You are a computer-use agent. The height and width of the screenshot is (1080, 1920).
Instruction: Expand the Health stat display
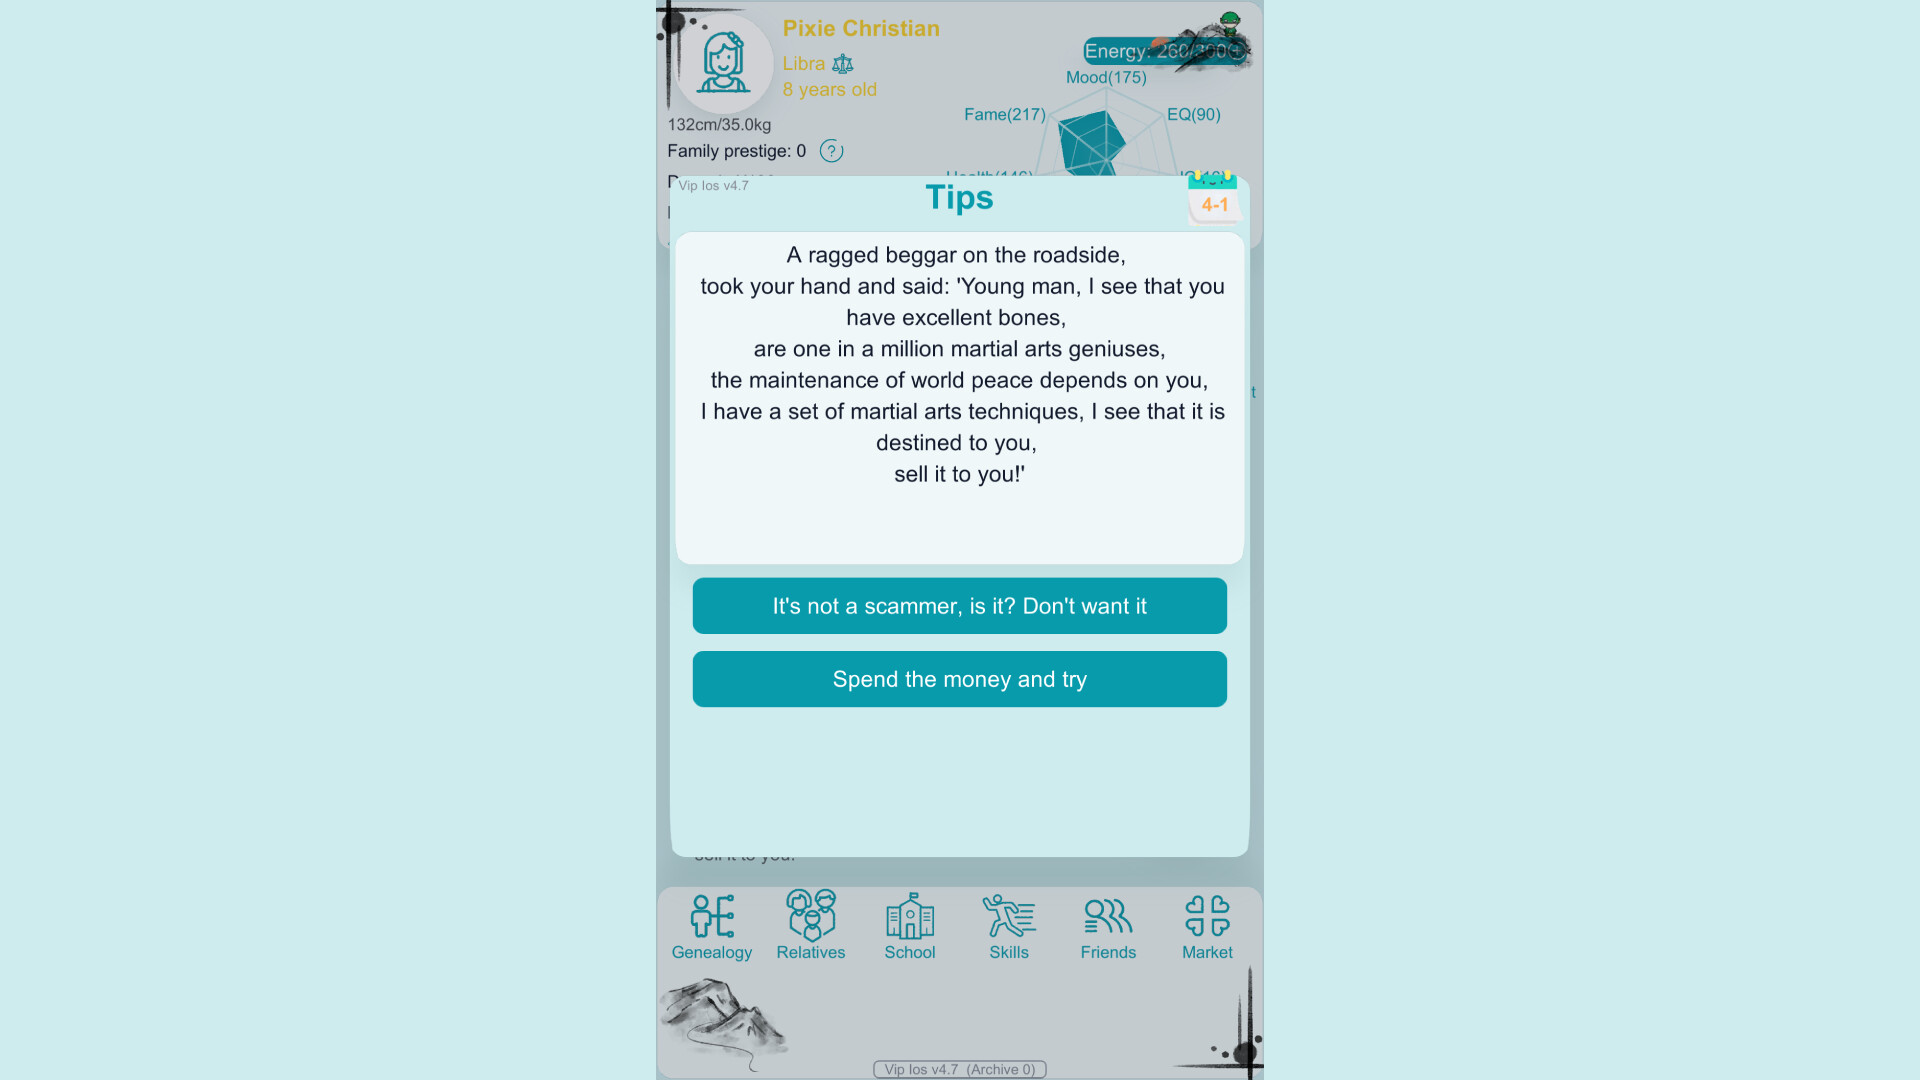989,175
